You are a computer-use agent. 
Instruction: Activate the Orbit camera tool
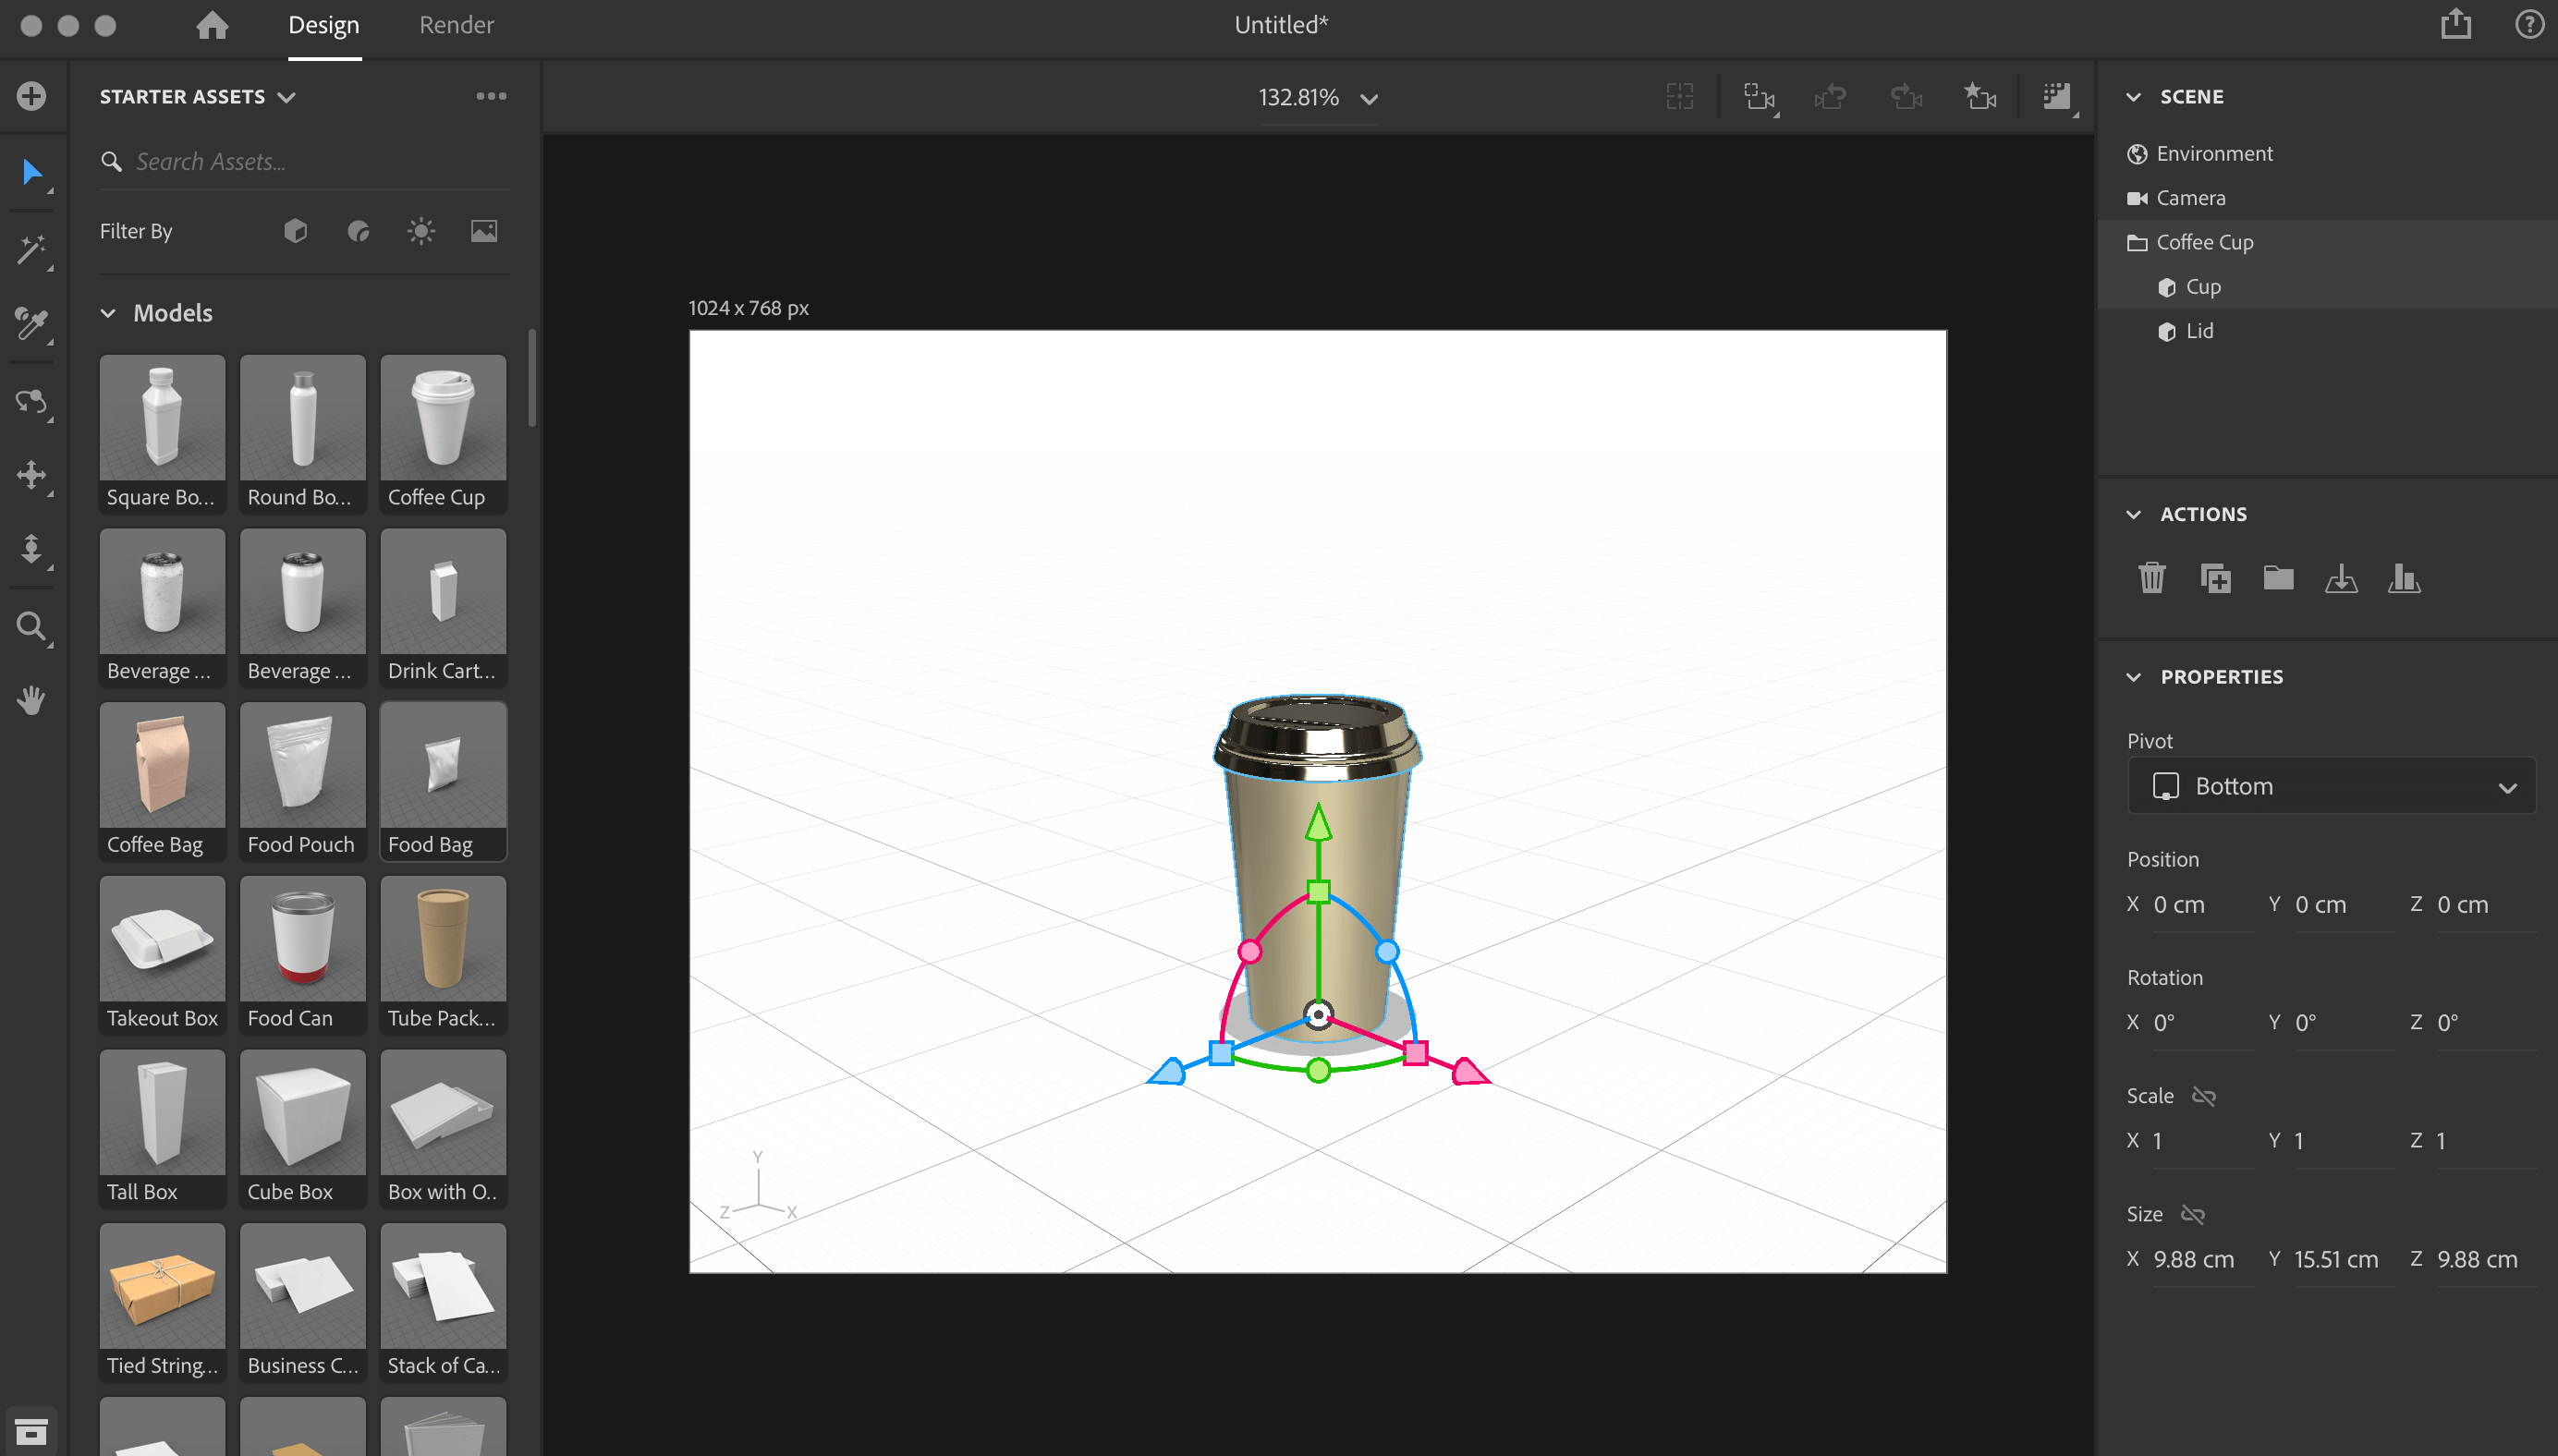click(32, 403)
